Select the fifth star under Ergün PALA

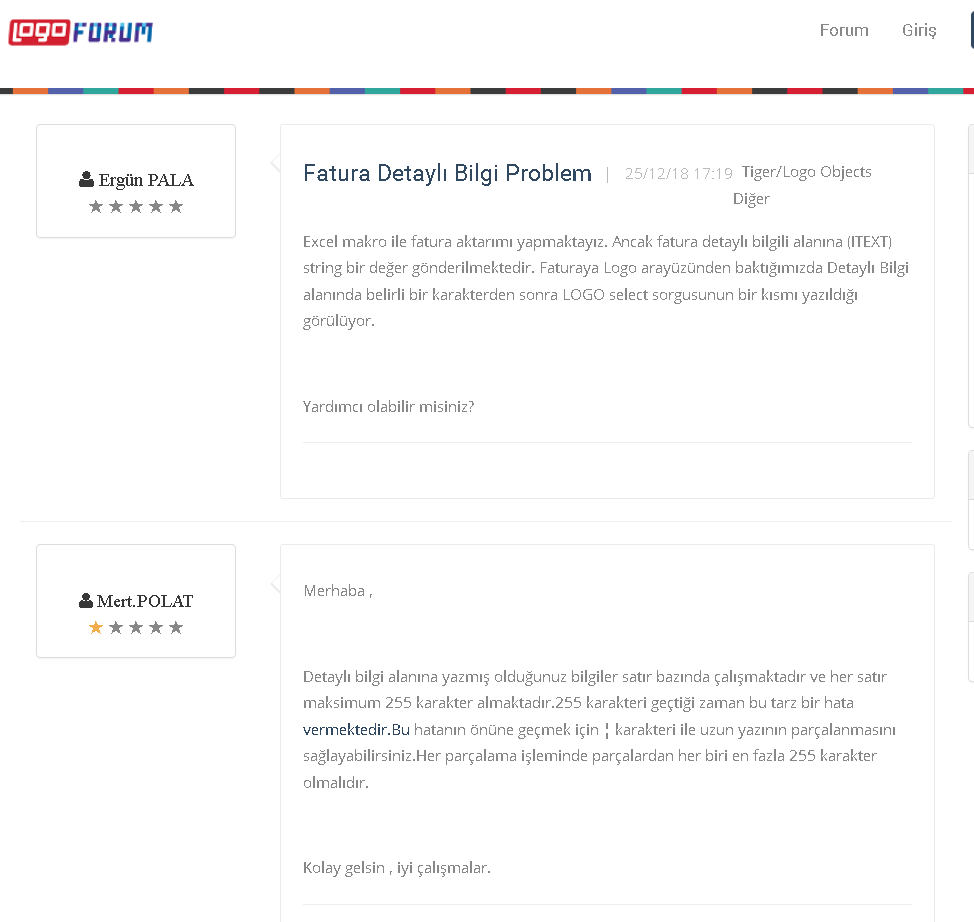pos(176,207)
